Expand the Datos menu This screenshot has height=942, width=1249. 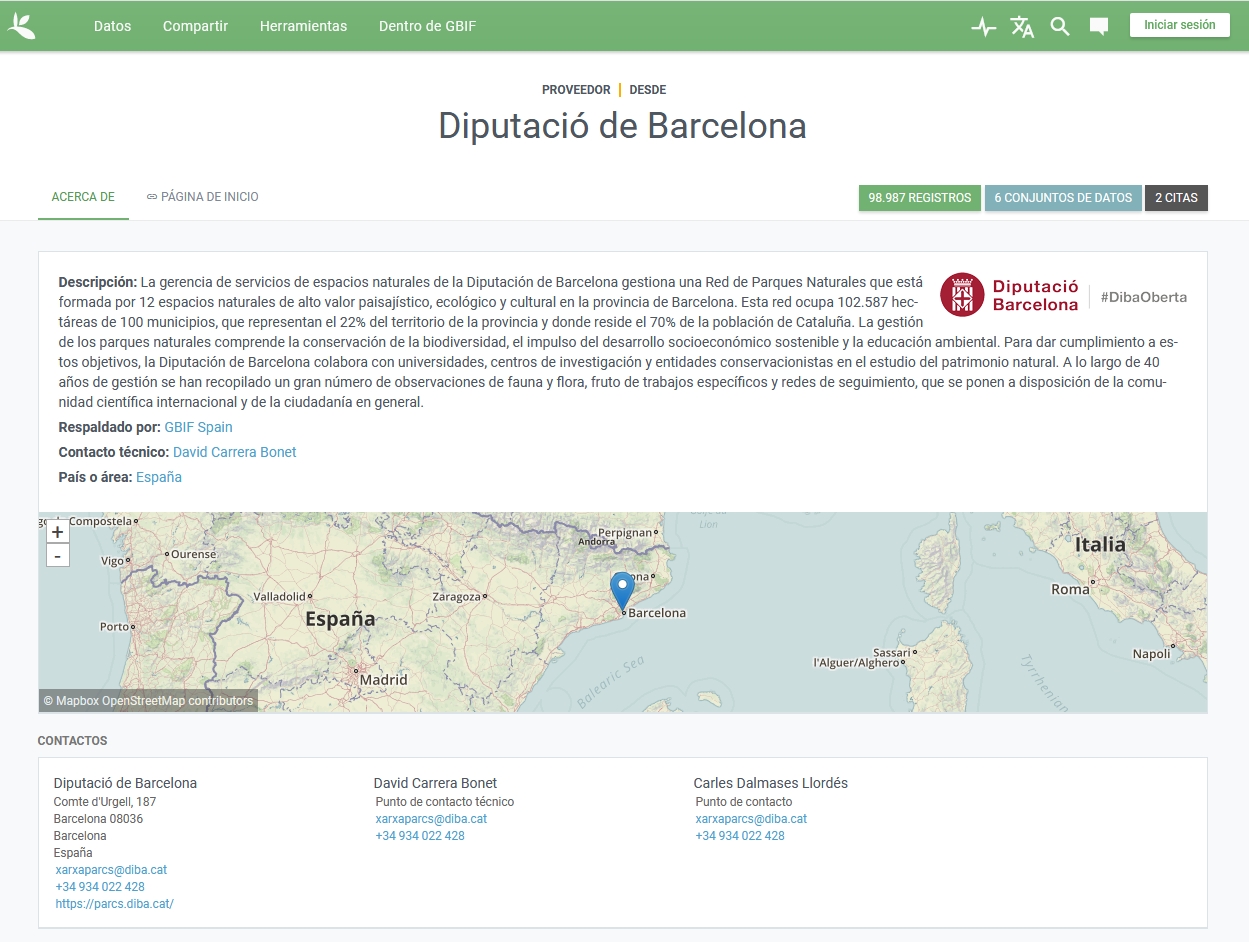click(112, 26)
